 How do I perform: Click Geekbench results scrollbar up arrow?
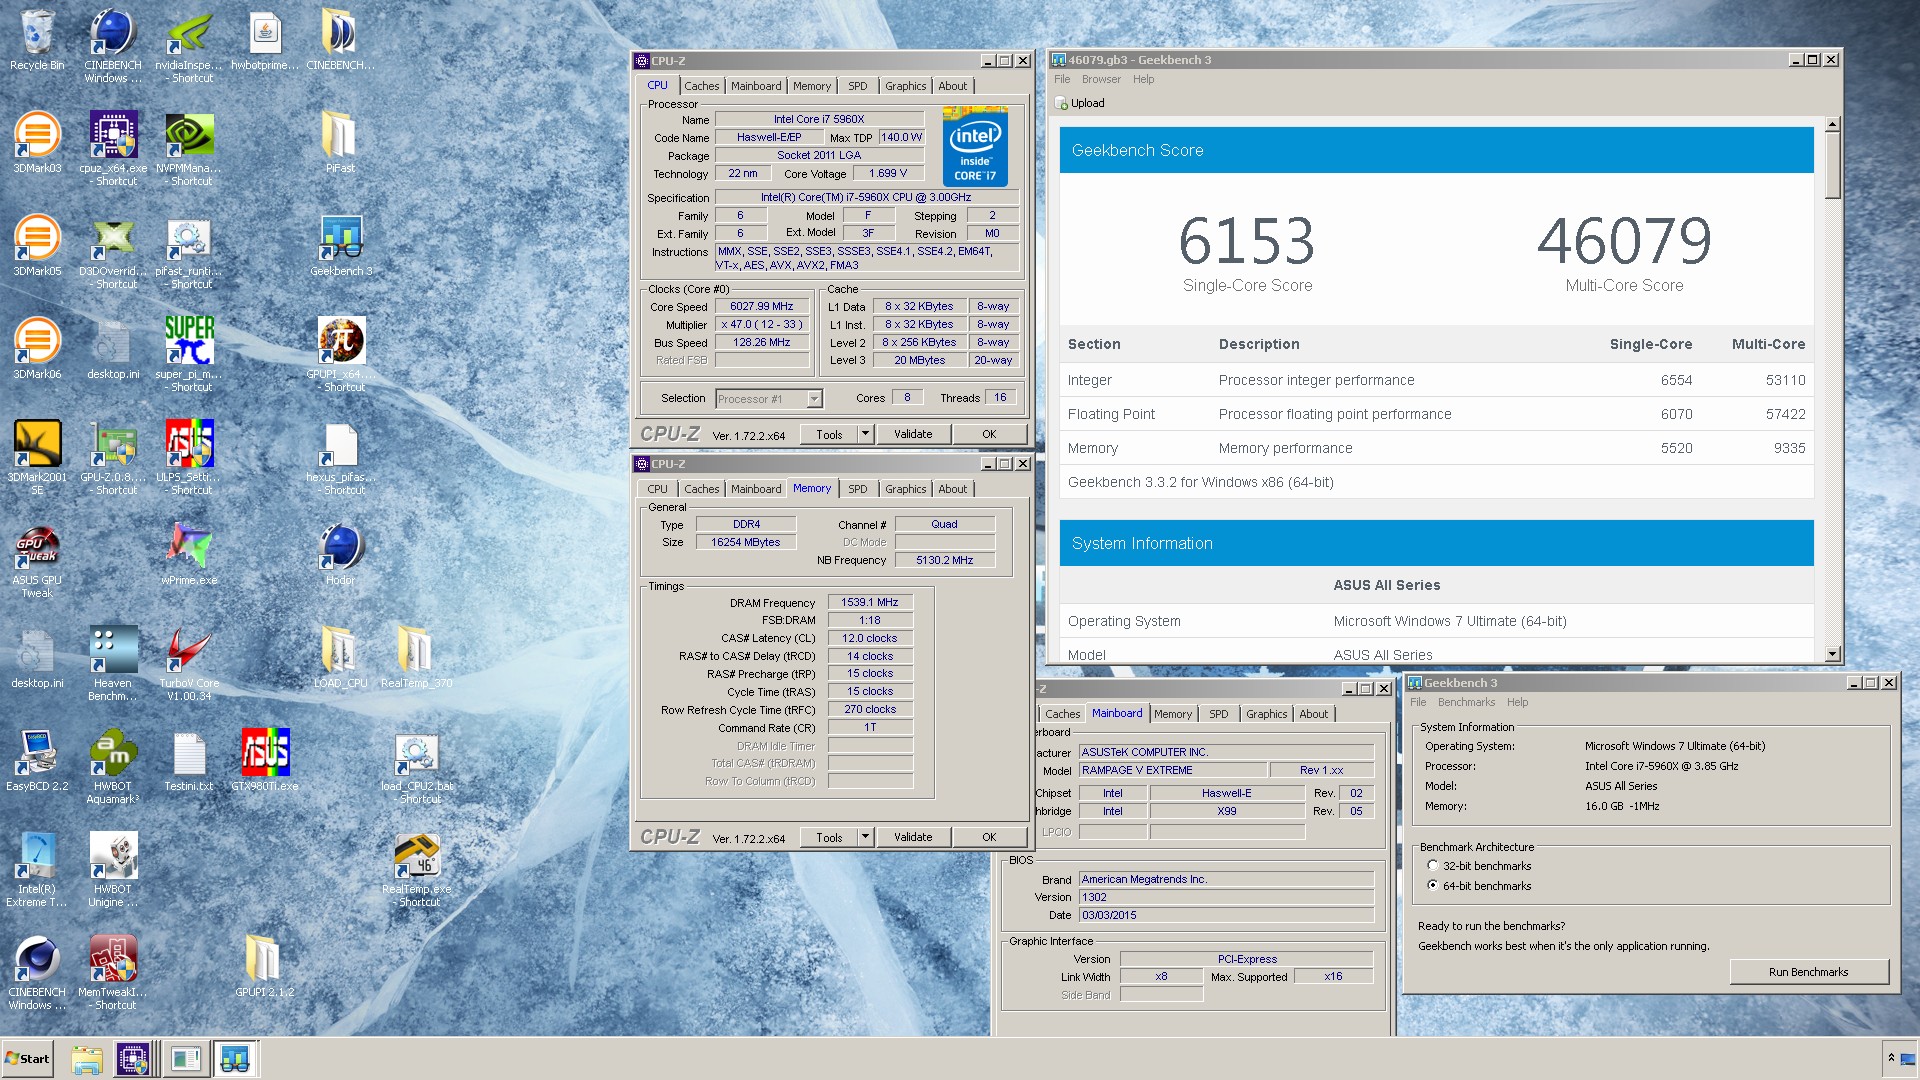[1832, 125]
